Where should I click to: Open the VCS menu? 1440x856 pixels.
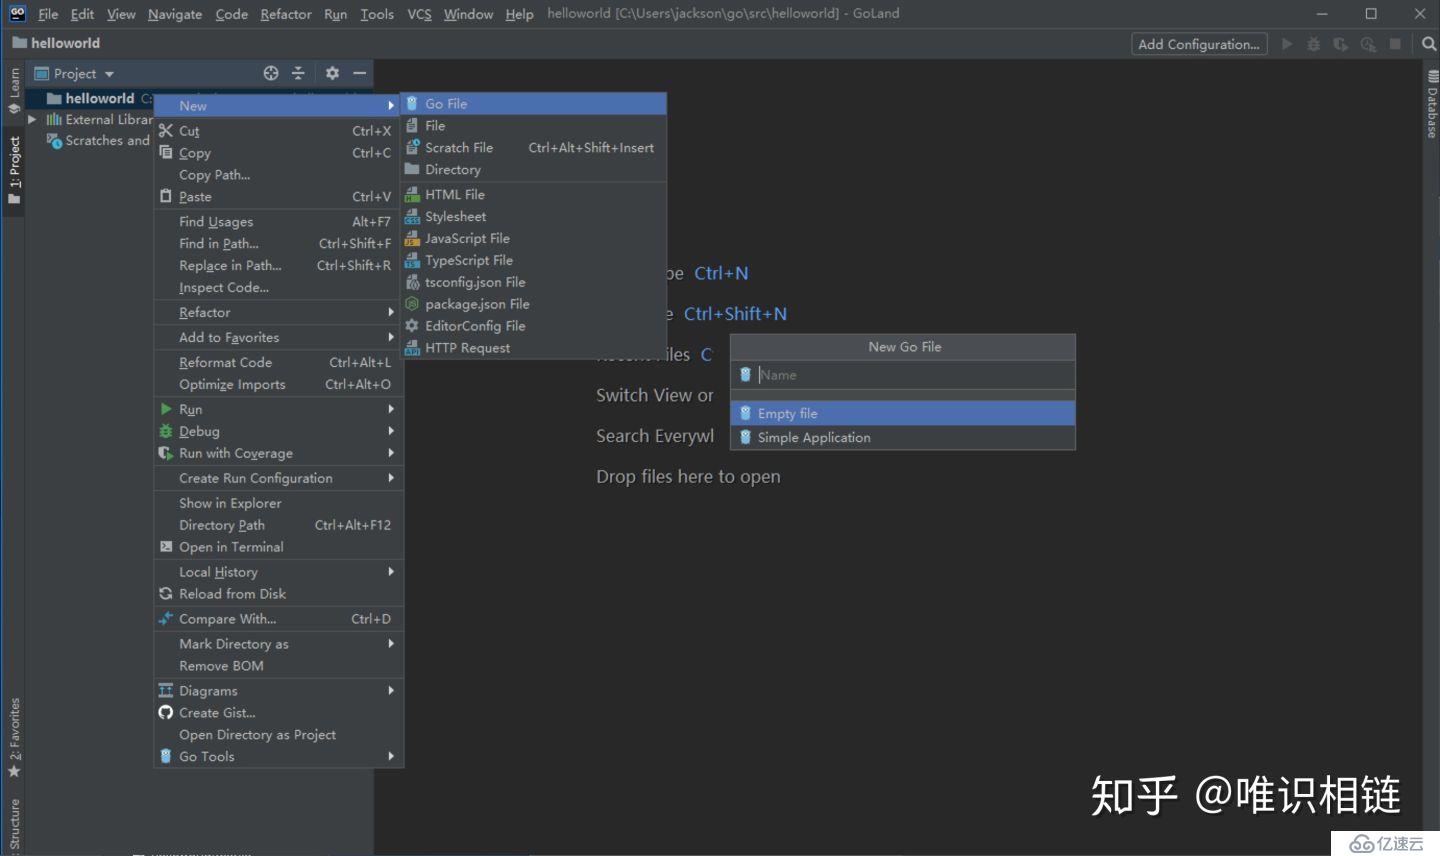tap(419, 14)
